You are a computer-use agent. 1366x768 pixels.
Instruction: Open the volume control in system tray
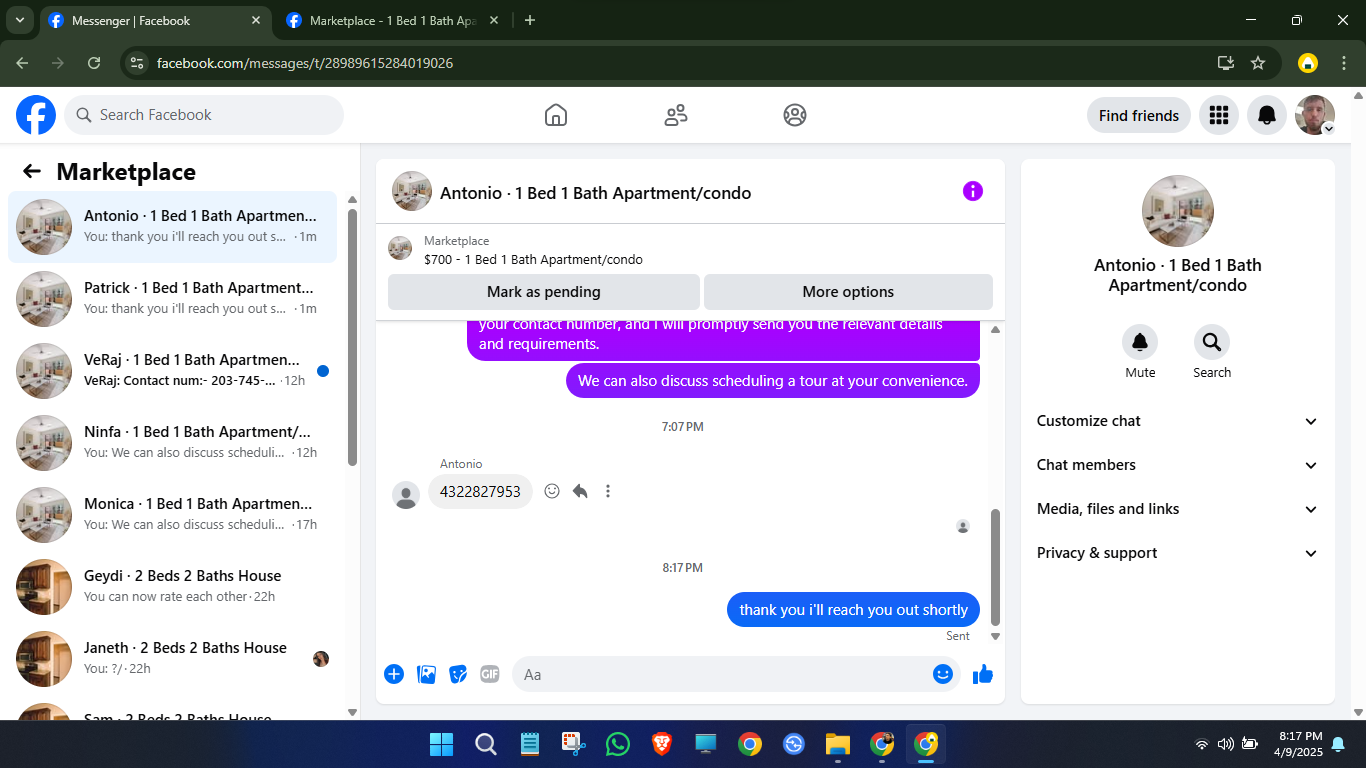pyautogui.click(x=1225, y=744)
